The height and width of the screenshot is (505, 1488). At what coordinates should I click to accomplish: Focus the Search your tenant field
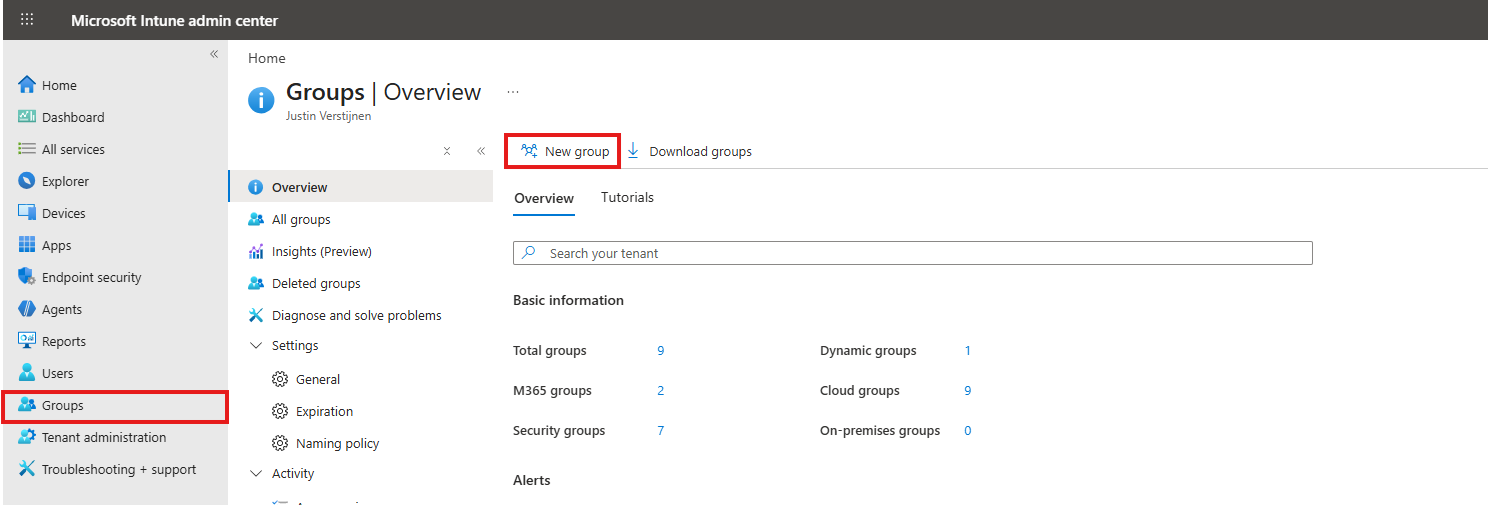(x=912, y=253)
